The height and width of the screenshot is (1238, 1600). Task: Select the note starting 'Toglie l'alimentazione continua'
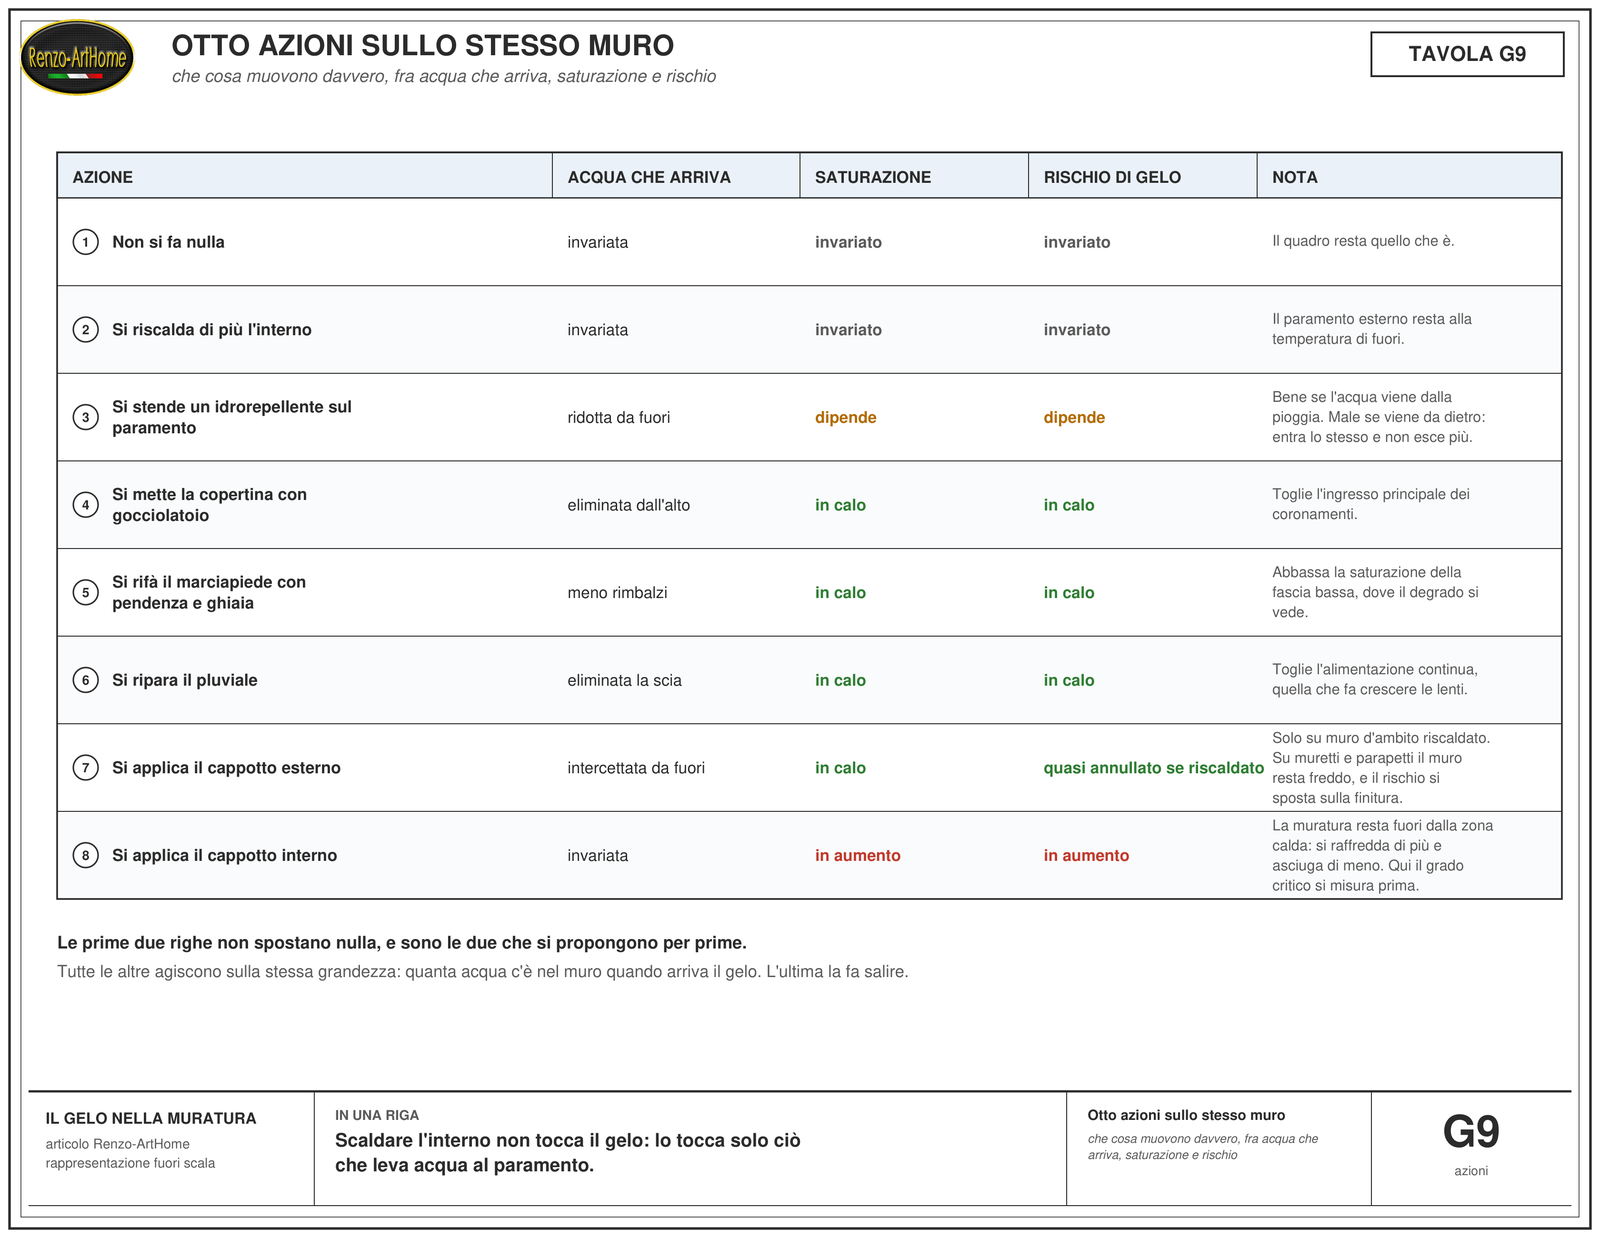[1375, 679]
